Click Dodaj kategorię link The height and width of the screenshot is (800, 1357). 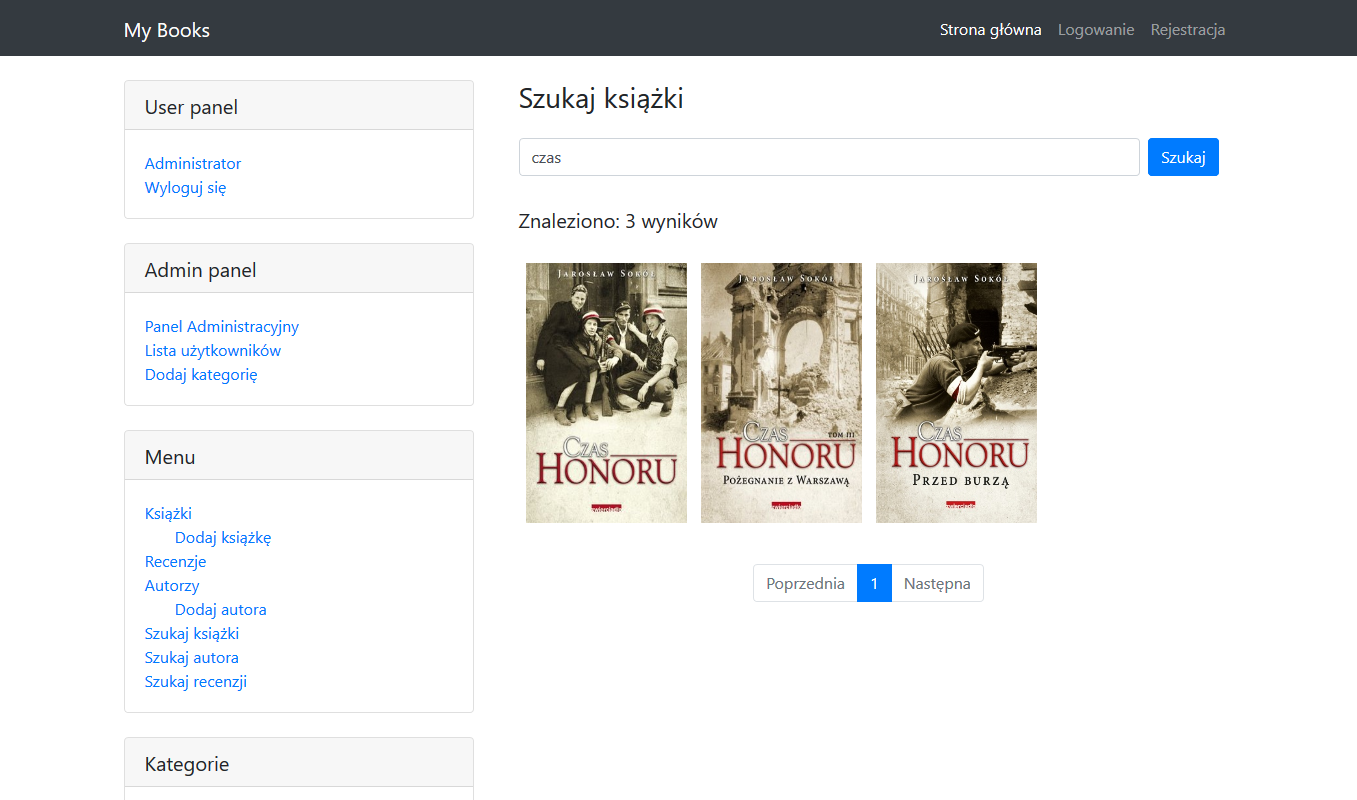point(201,375)
